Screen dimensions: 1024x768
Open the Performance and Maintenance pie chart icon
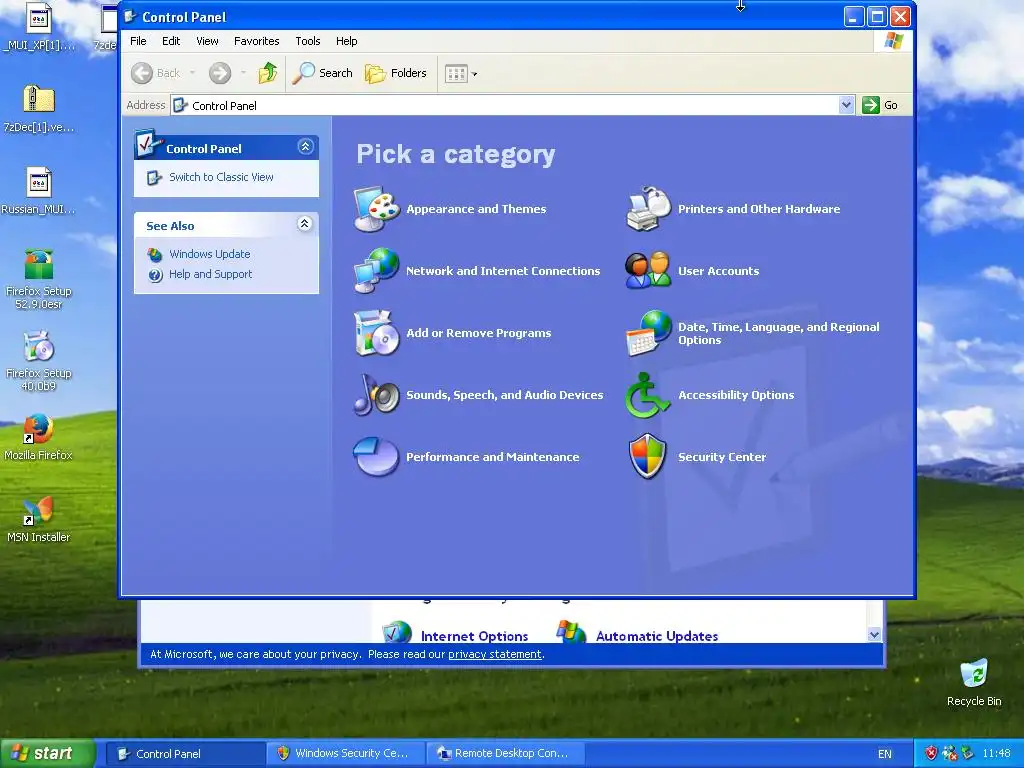(376, 456)
